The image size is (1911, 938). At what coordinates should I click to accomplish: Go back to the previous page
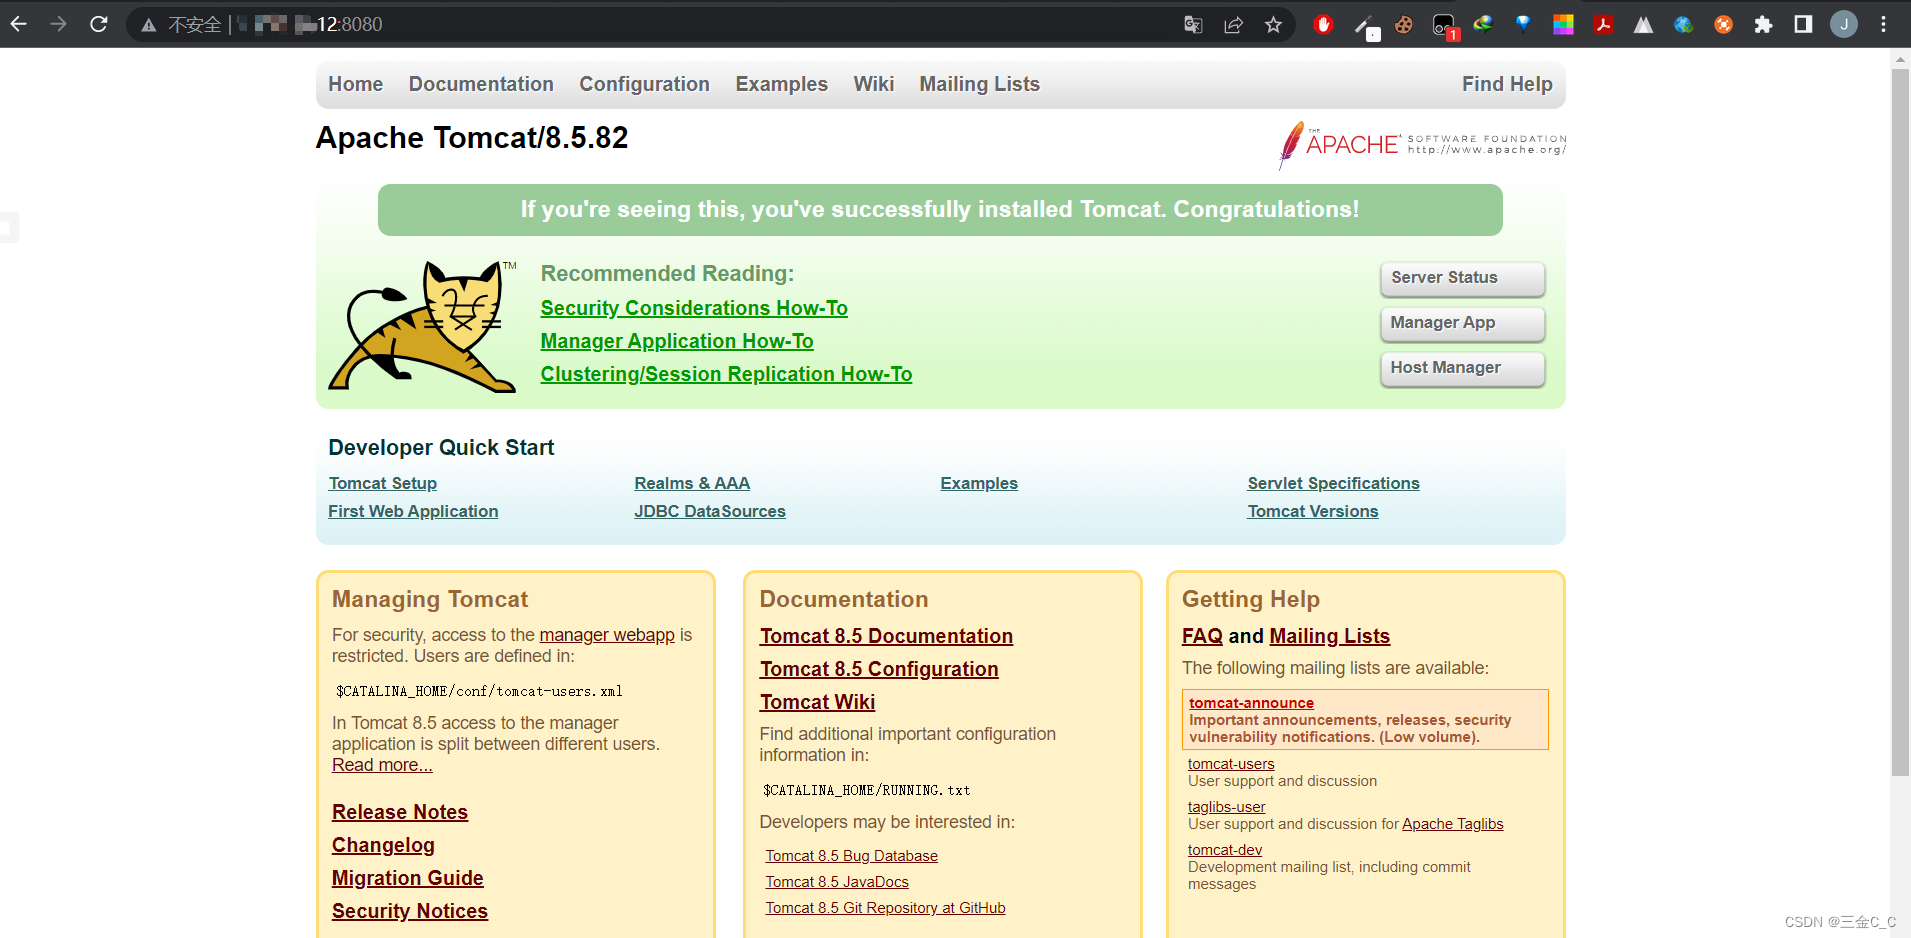click(x=19, y=24)
